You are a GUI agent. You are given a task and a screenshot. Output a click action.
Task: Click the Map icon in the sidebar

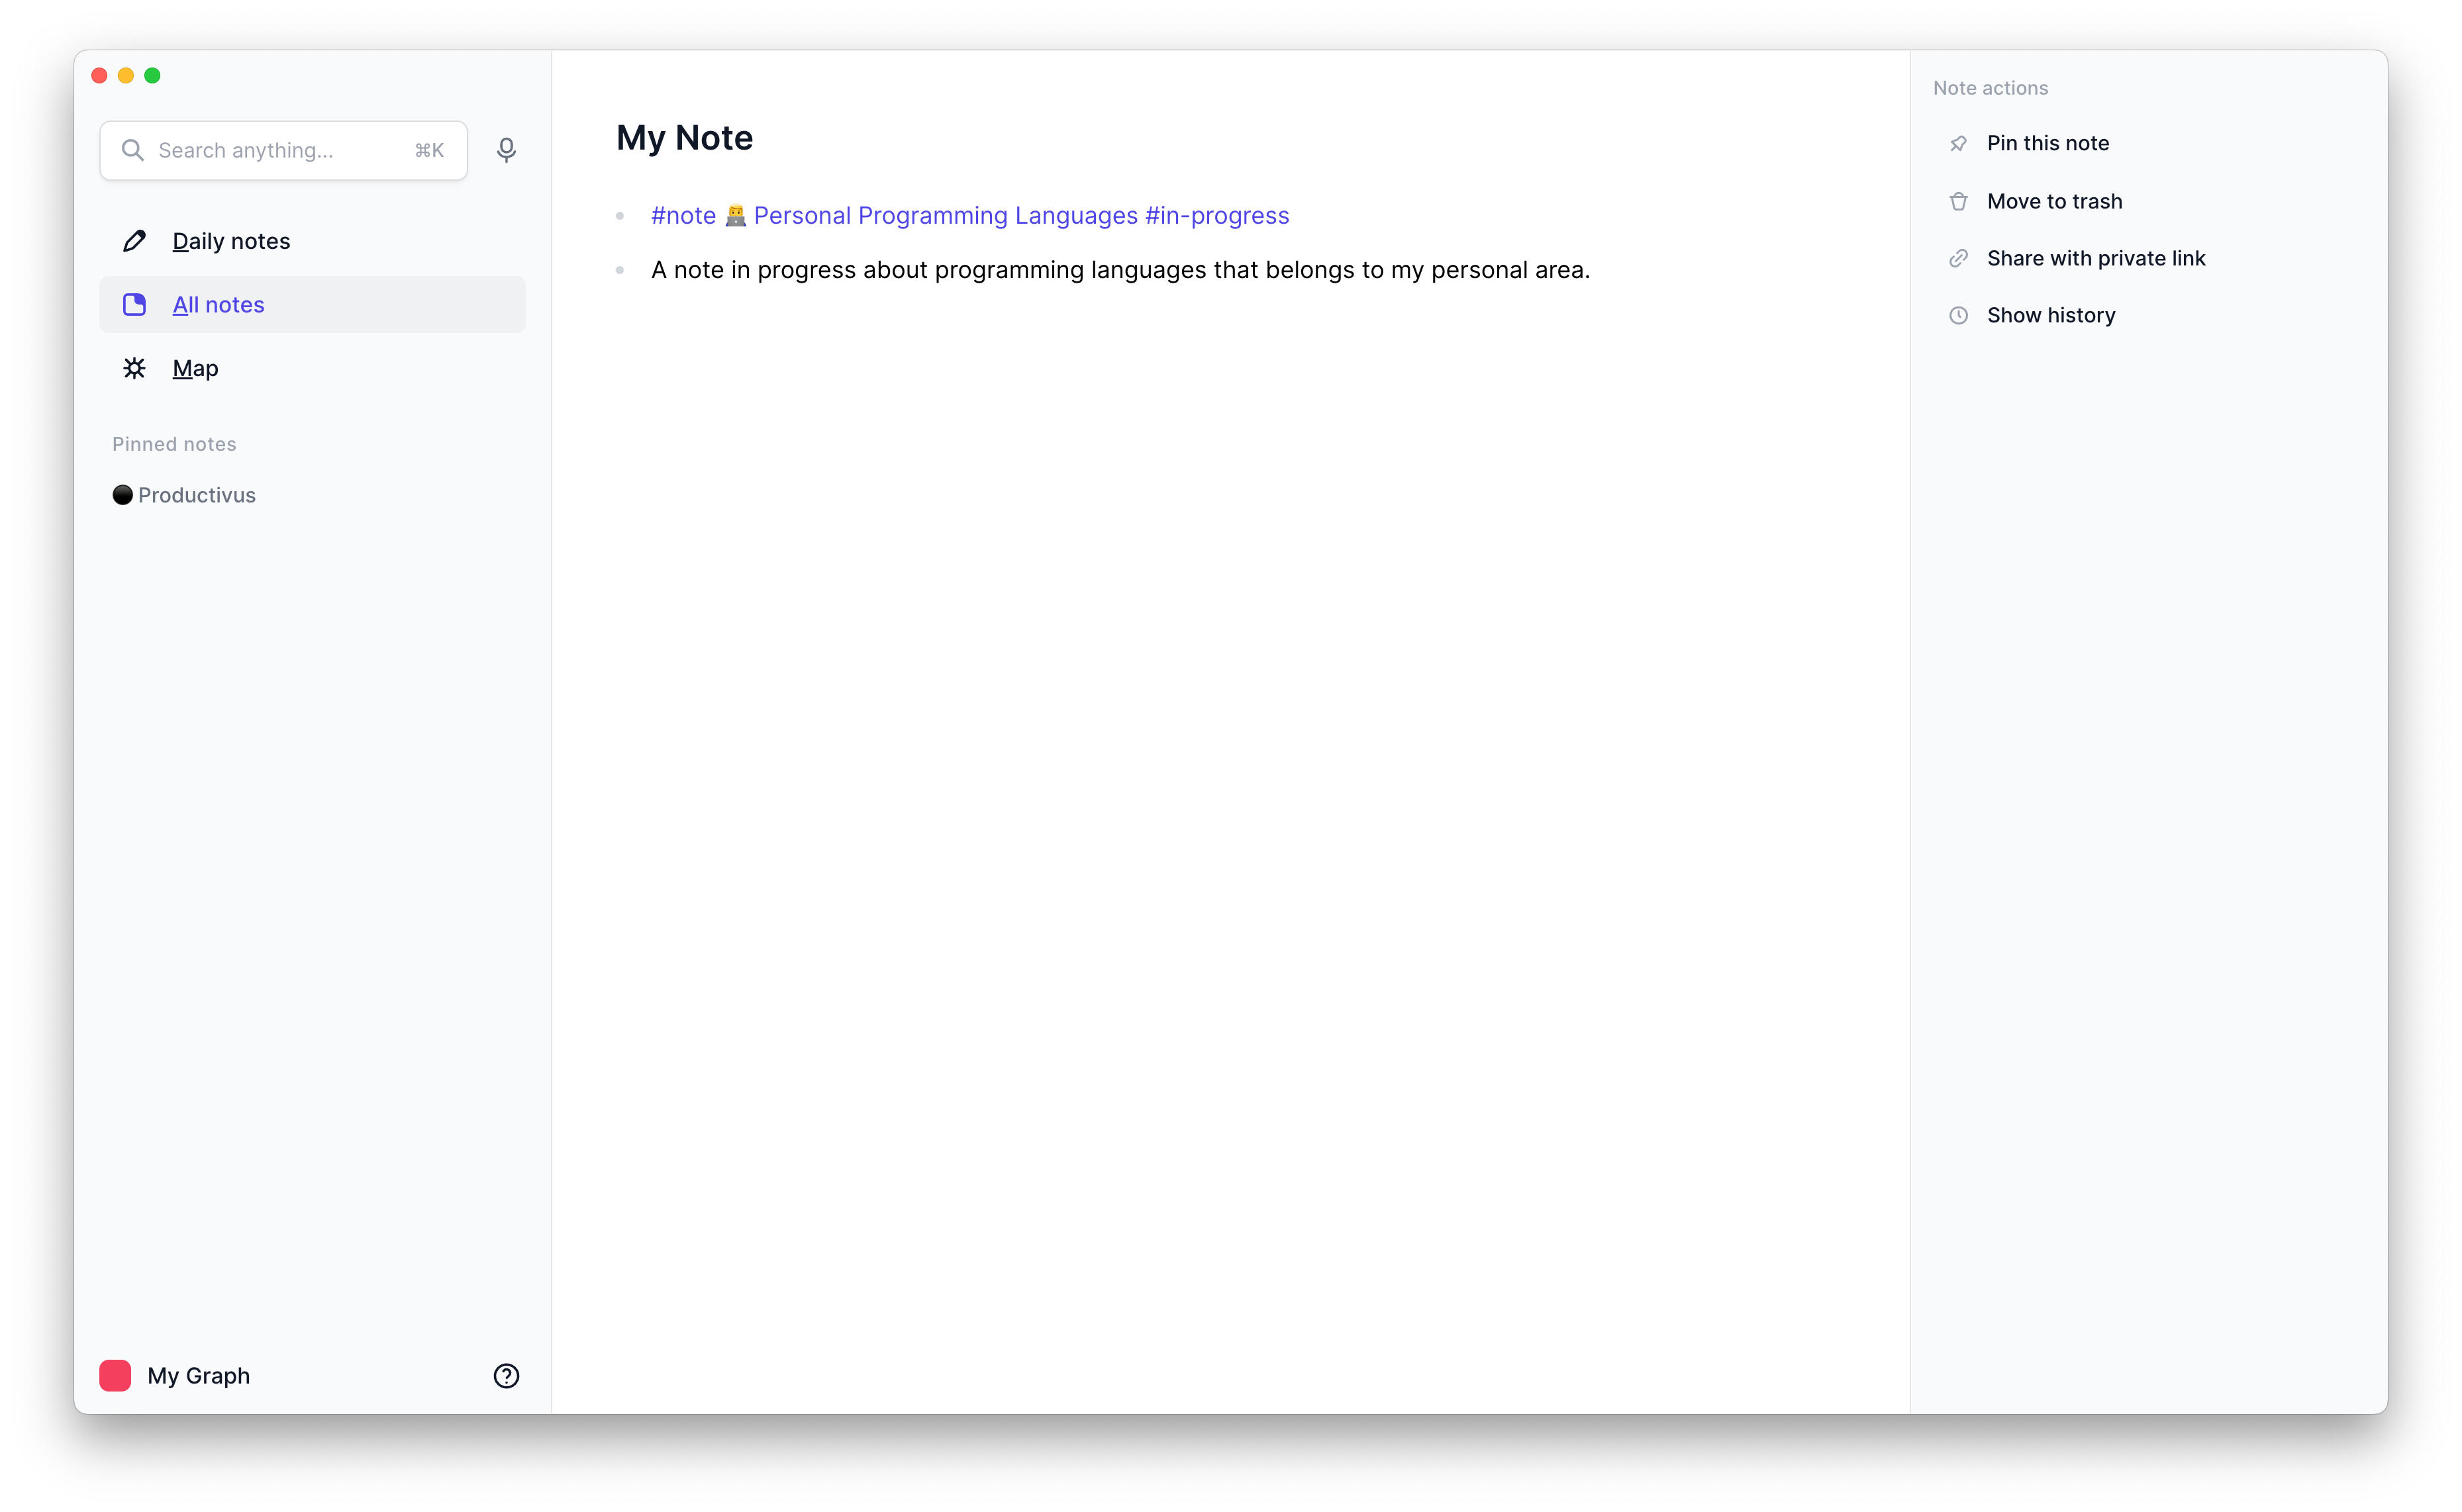click(x=134, y=368)
